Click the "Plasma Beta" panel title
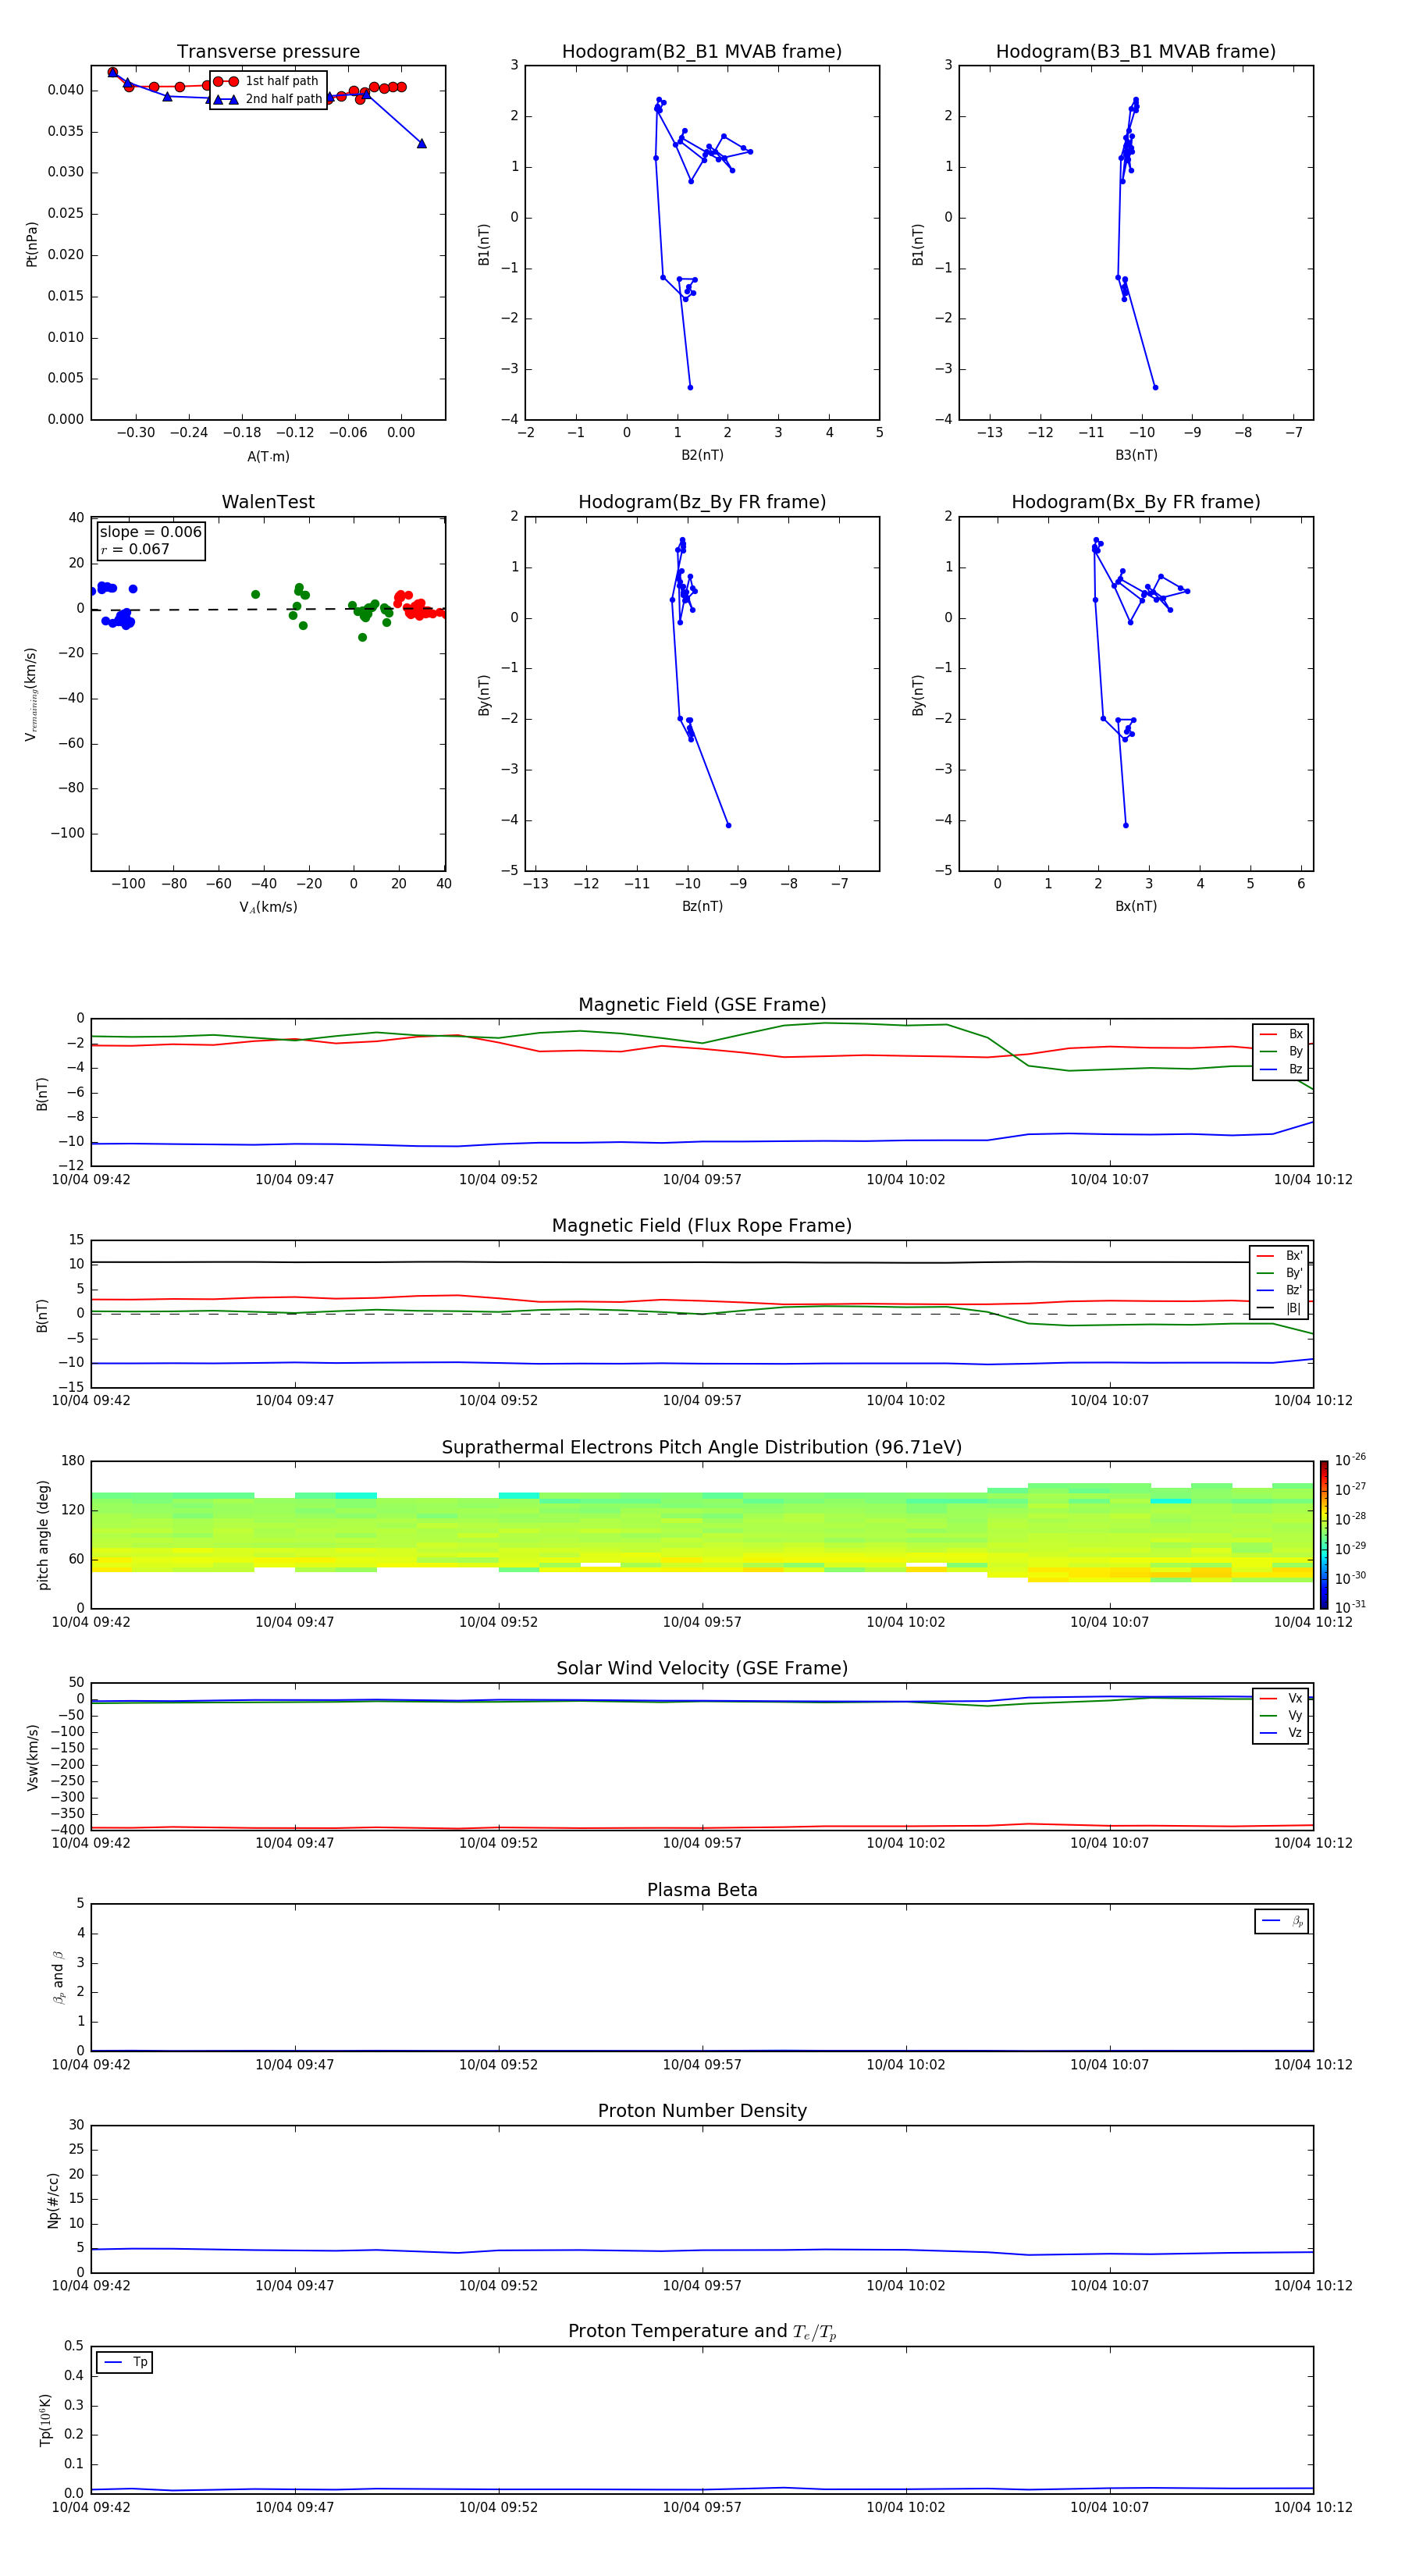 pyautogui.click(x=702, y=1891)
